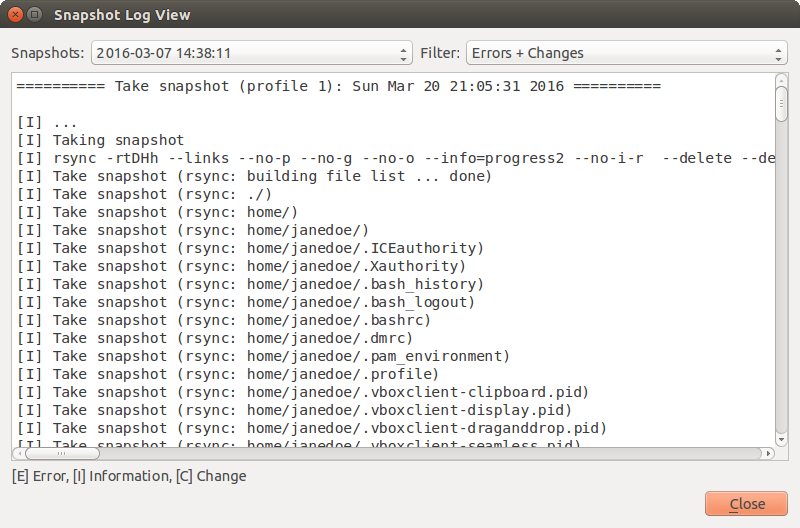Click the log line for .bash_history
Viewport: 800px width, 528px height.
(251, 284)
